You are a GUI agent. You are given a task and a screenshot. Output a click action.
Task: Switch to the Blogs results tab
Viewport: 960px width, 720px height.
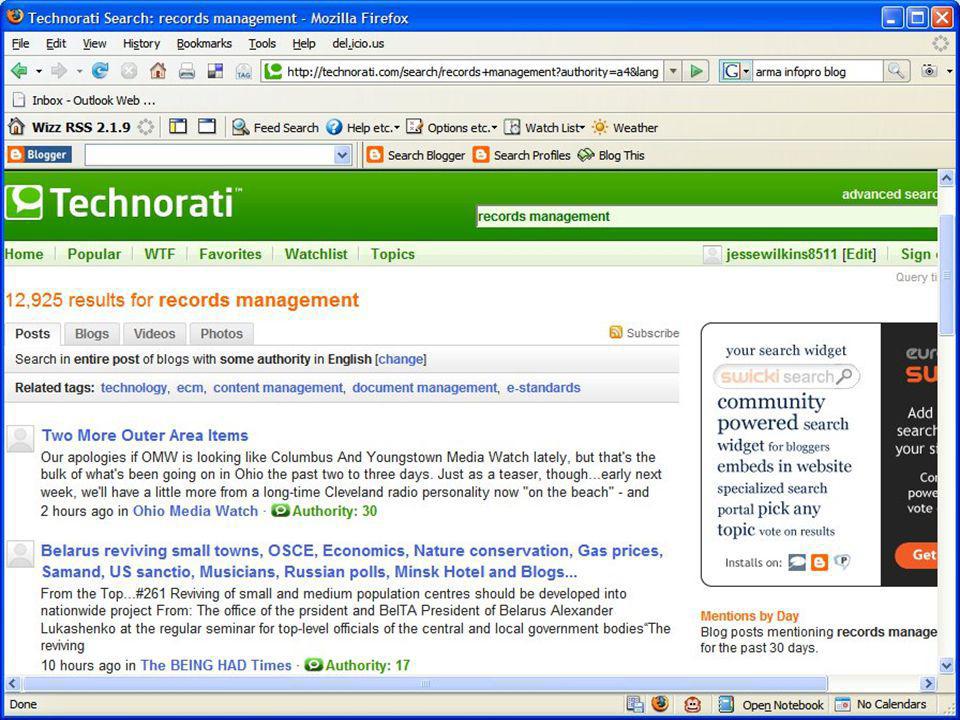[x=92, y=334]
